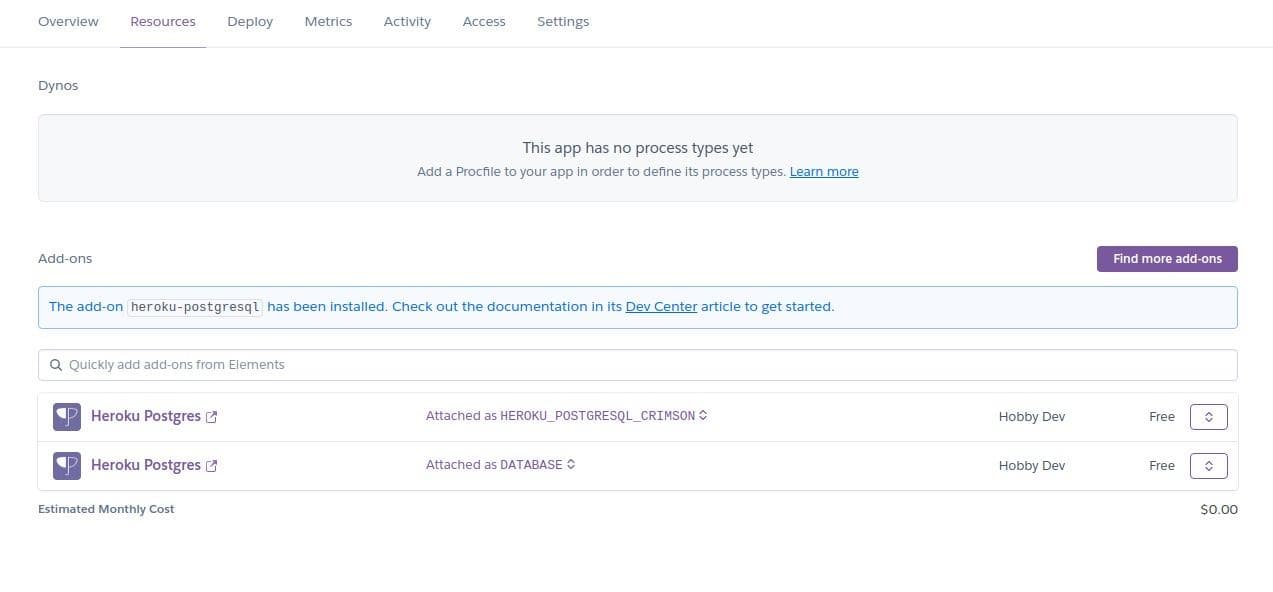Click external link icon in DATABASE row
The width and height of the screenshot is (1273, 592).
pos(211,466)
